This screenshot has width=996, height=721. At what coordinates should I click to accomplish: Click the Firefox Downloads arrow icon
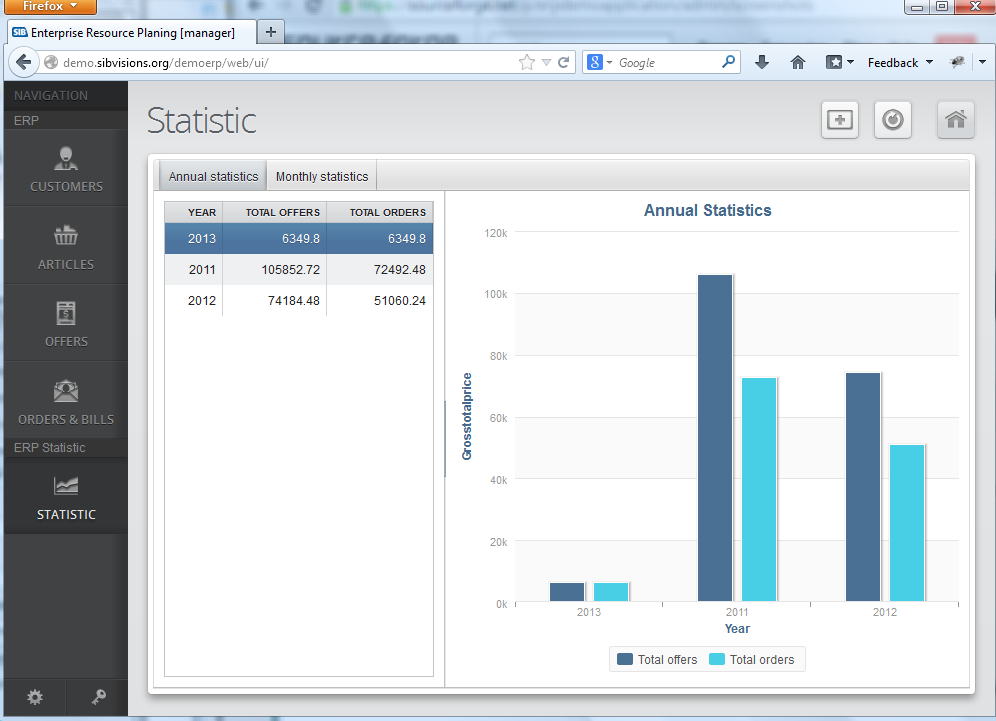pos(761,62)
